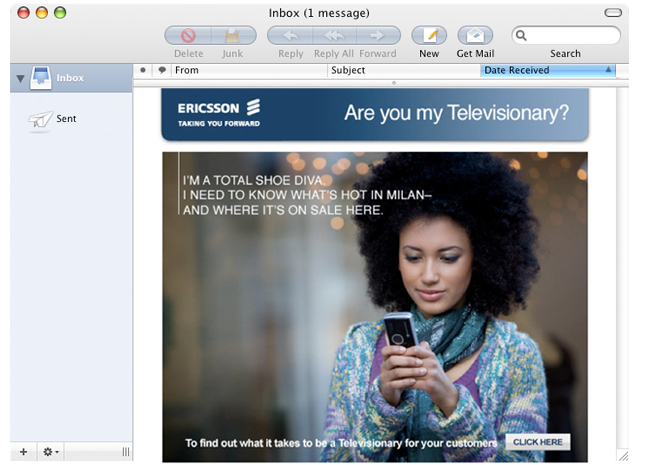This screenshot has height=465, width=650.
Task: Click the Reply arrow button
Action: click(x=291, y=36)
